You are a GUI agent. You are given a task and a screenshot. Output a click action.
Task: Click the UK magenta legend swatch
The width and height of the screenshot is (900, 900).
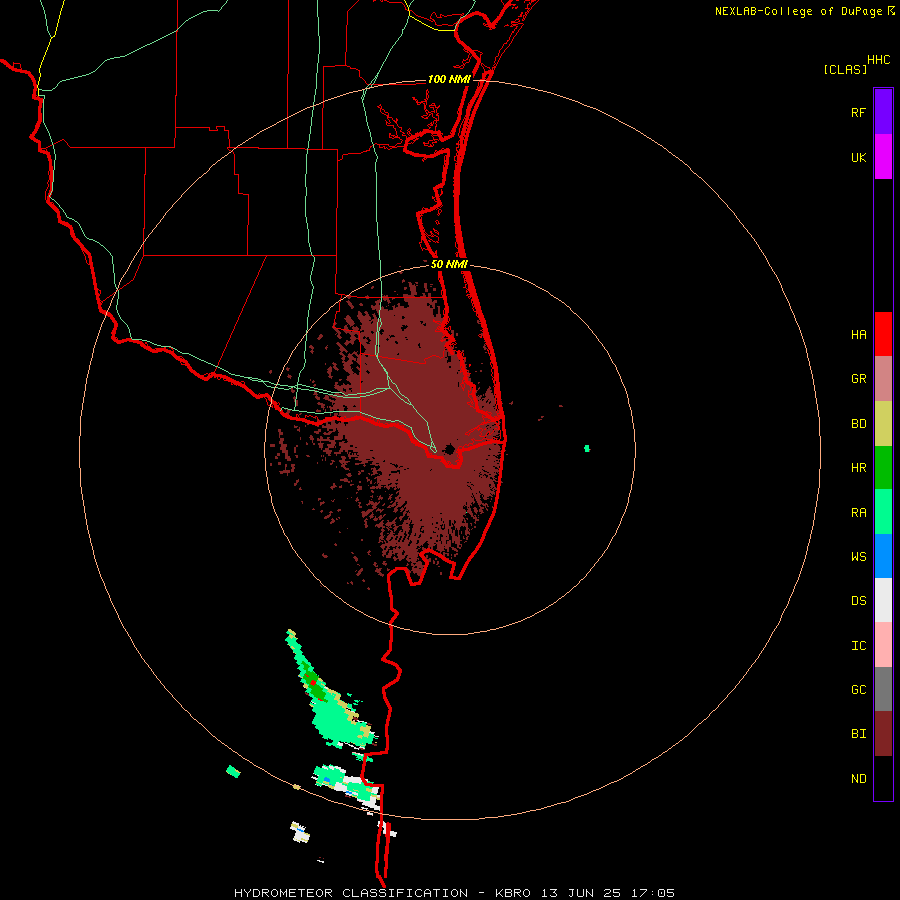point(883,157)
